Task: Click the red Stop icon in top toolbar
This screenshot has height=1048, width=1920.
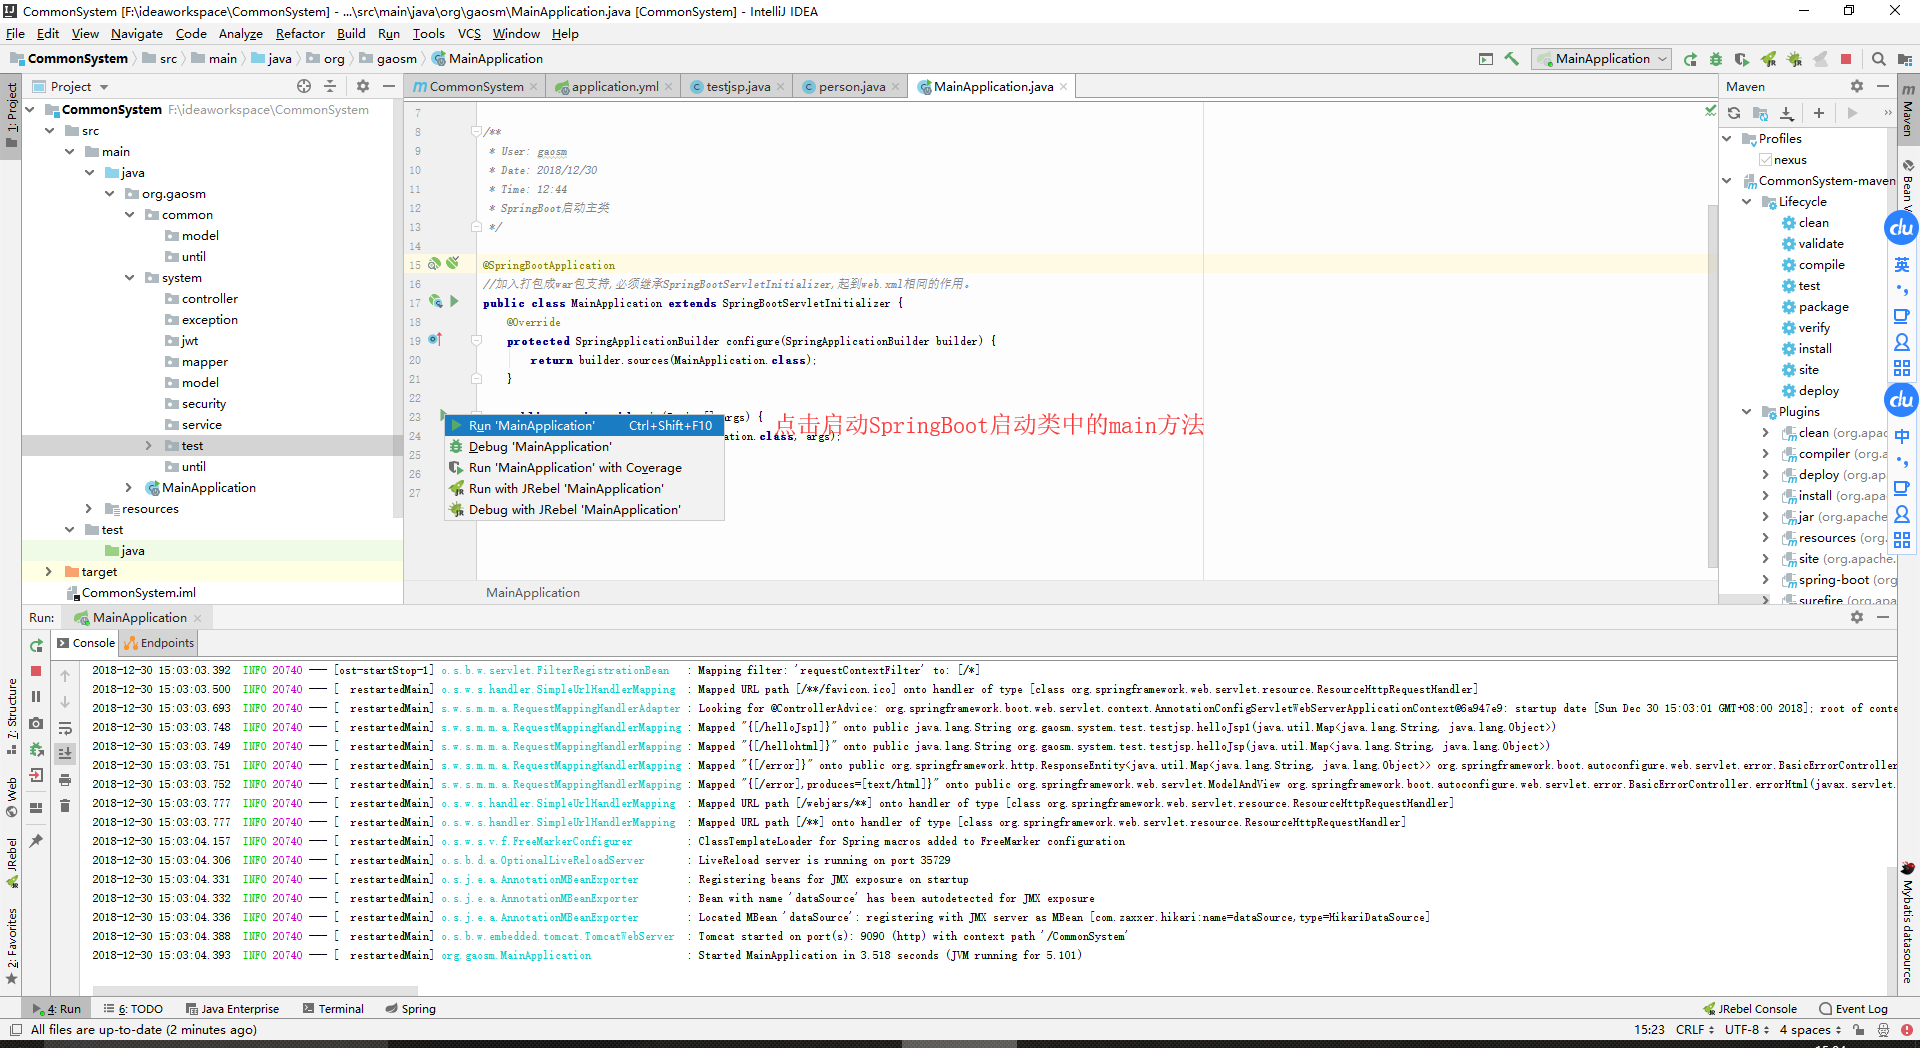Action: (1846, 59)
